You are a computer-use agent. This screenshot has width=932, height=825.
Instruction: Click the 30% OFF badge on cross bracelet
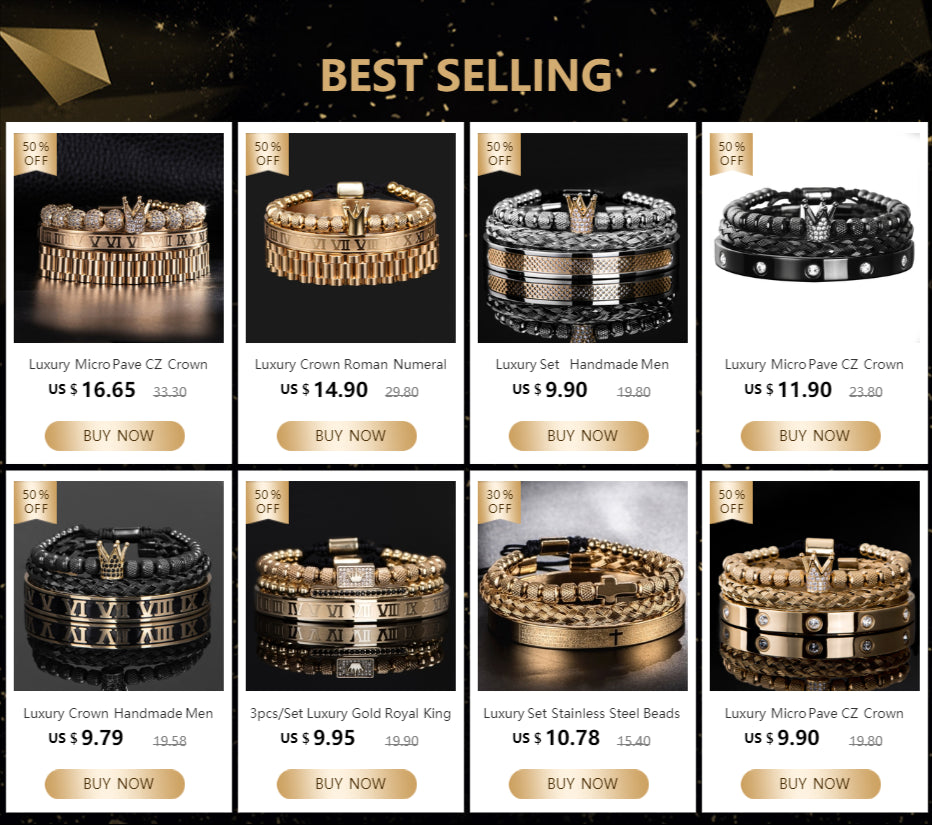click(x=499, y=502)
